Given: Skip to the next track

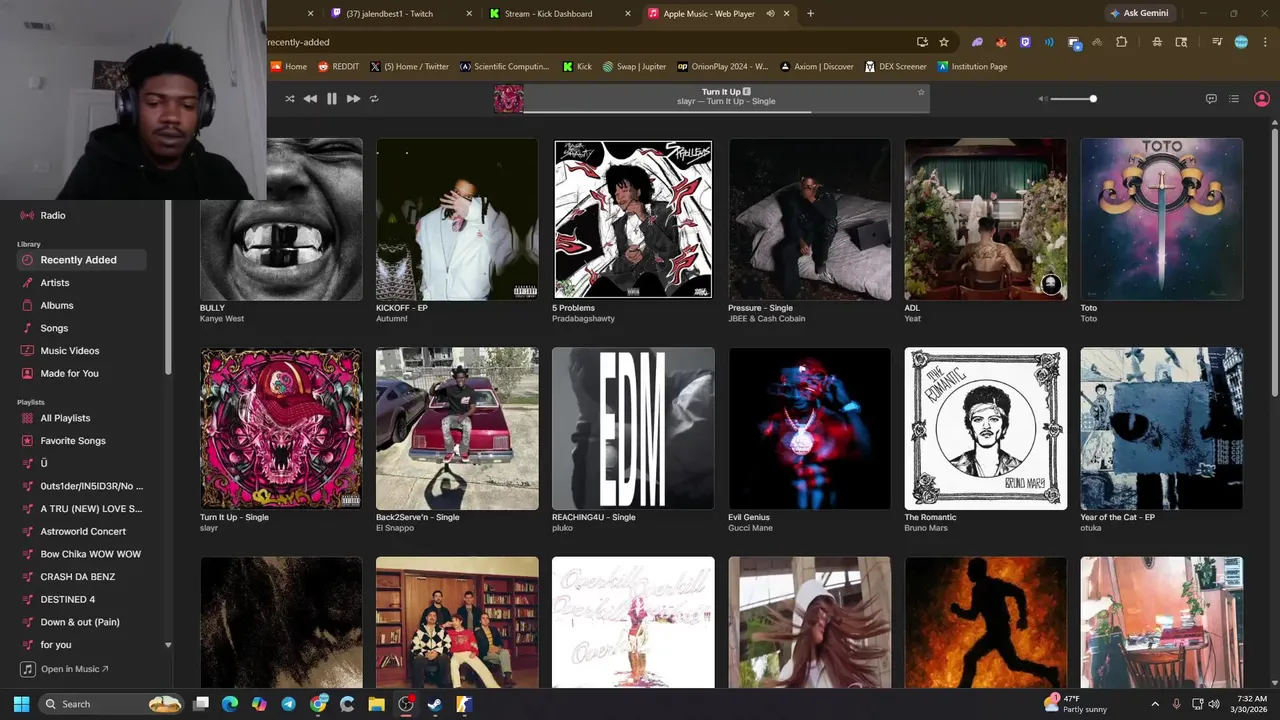Looking at the screenshot, I should [353, 99].
